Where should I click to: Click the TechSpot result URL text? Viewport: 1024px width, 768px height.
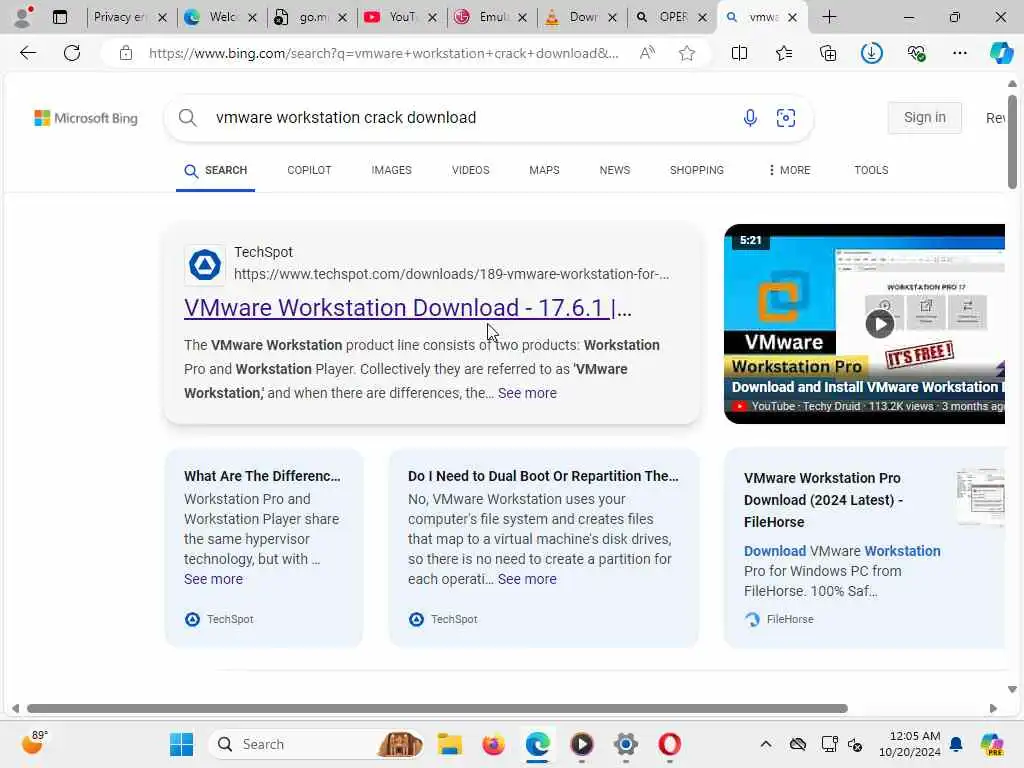(x=451, y=274)
